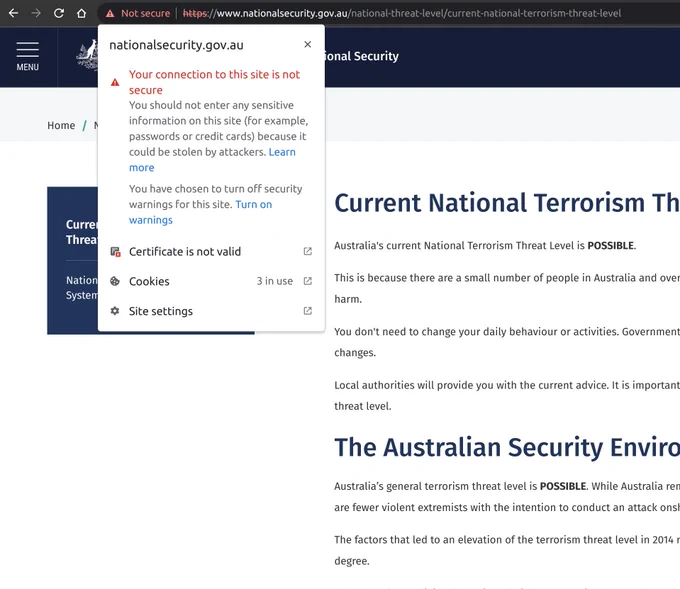Open 'Certificate is not valid' entry
Viewport: 680px width, 589px height.
[211, 252]
